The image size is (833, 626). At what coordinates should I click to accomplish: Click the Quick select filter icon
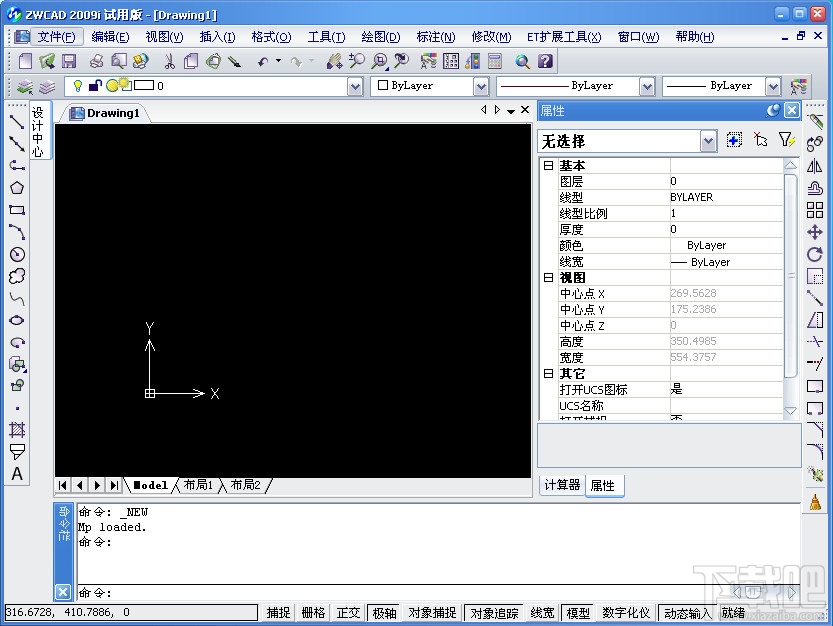[x=786, y=140]
